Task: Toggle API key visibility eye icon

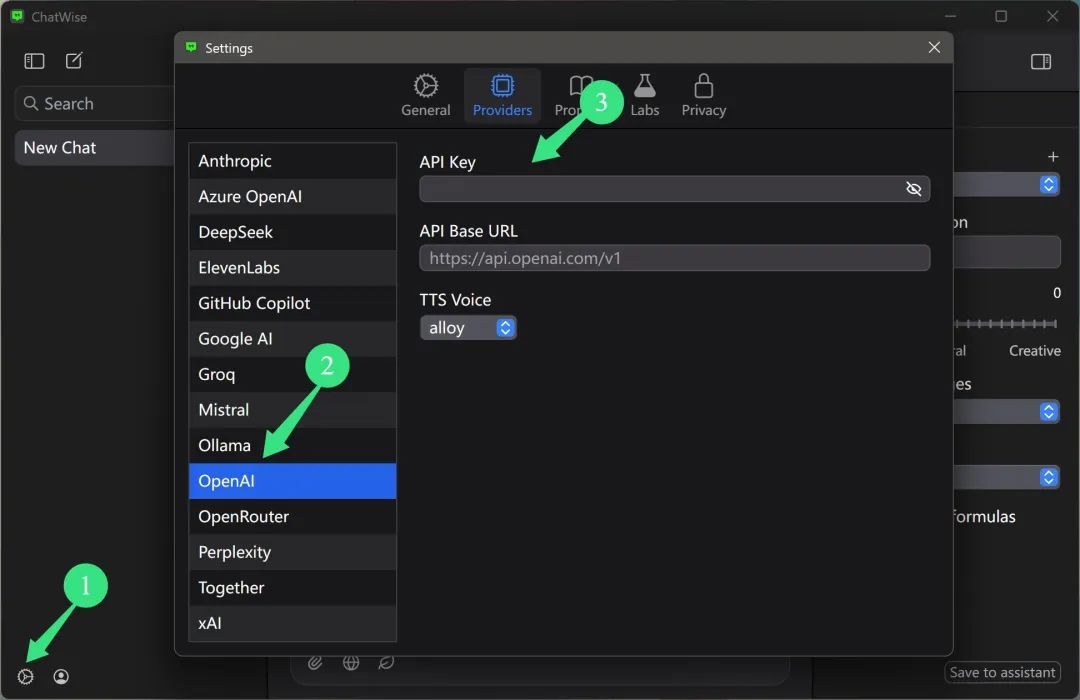Action: pos(913,189)
